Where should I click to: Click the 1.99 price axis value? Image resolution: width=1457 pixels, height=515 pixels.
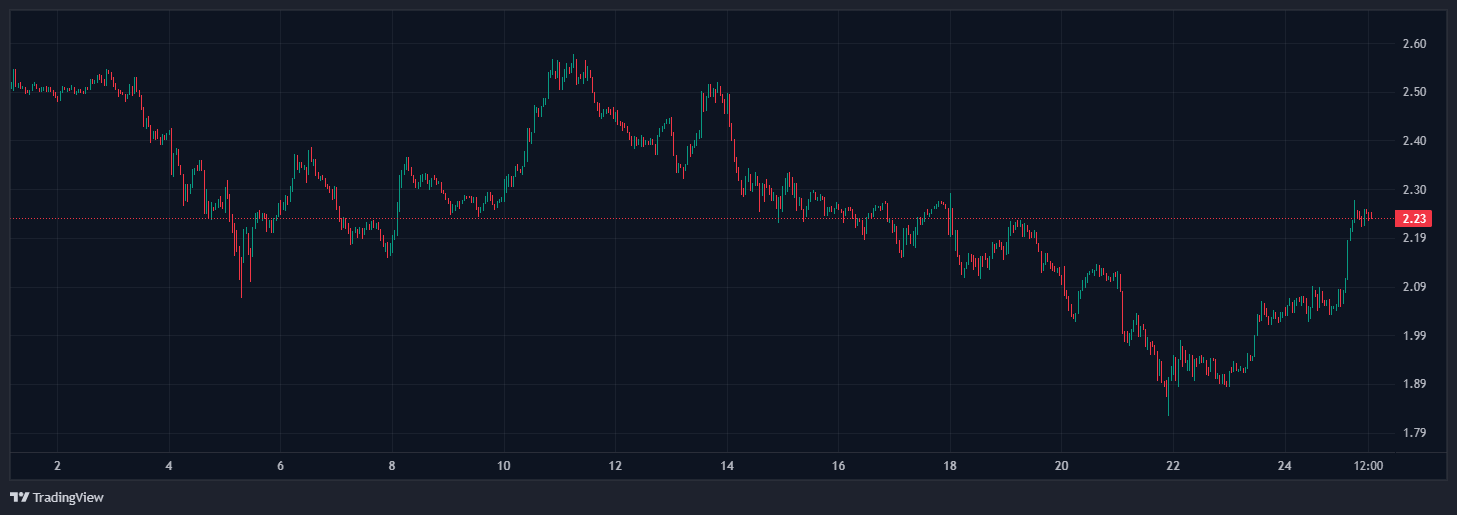1414,336
